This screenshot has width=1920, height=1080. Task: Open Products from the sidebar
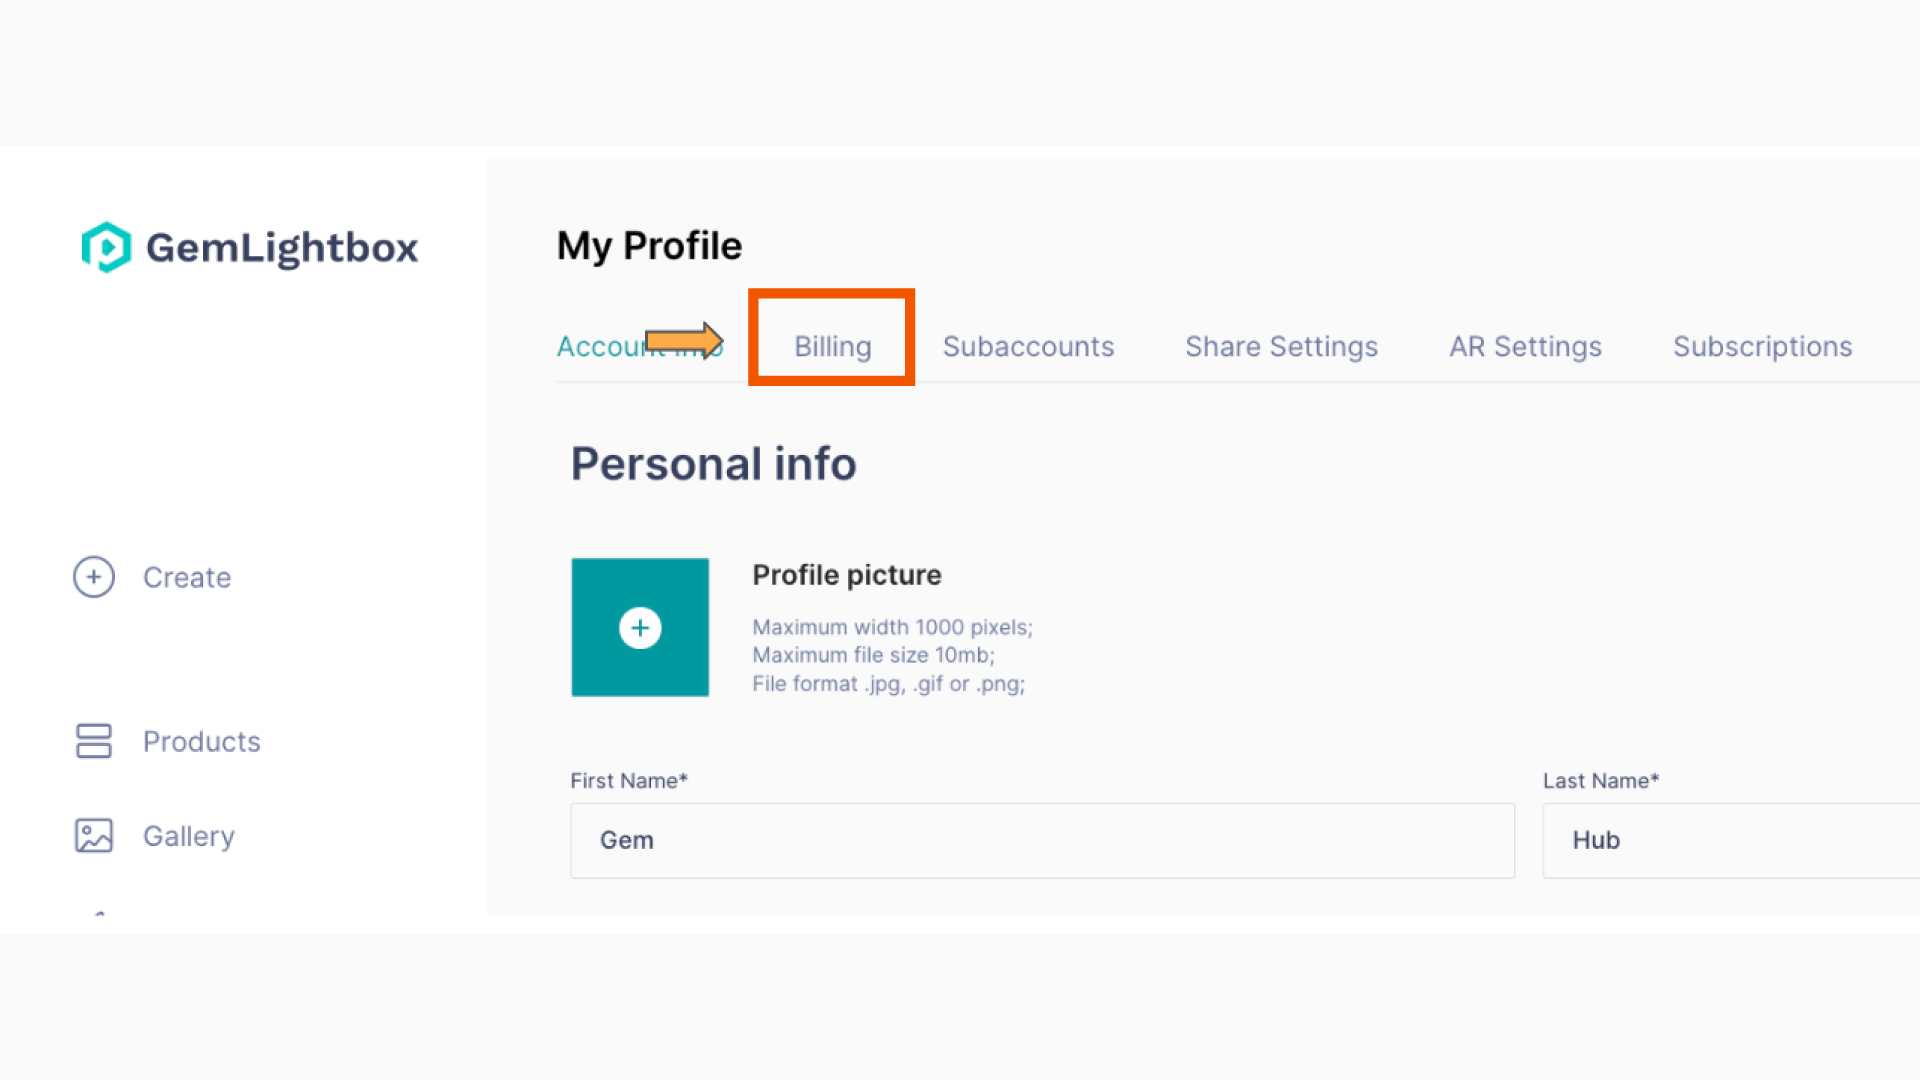(x=201, y=741)
